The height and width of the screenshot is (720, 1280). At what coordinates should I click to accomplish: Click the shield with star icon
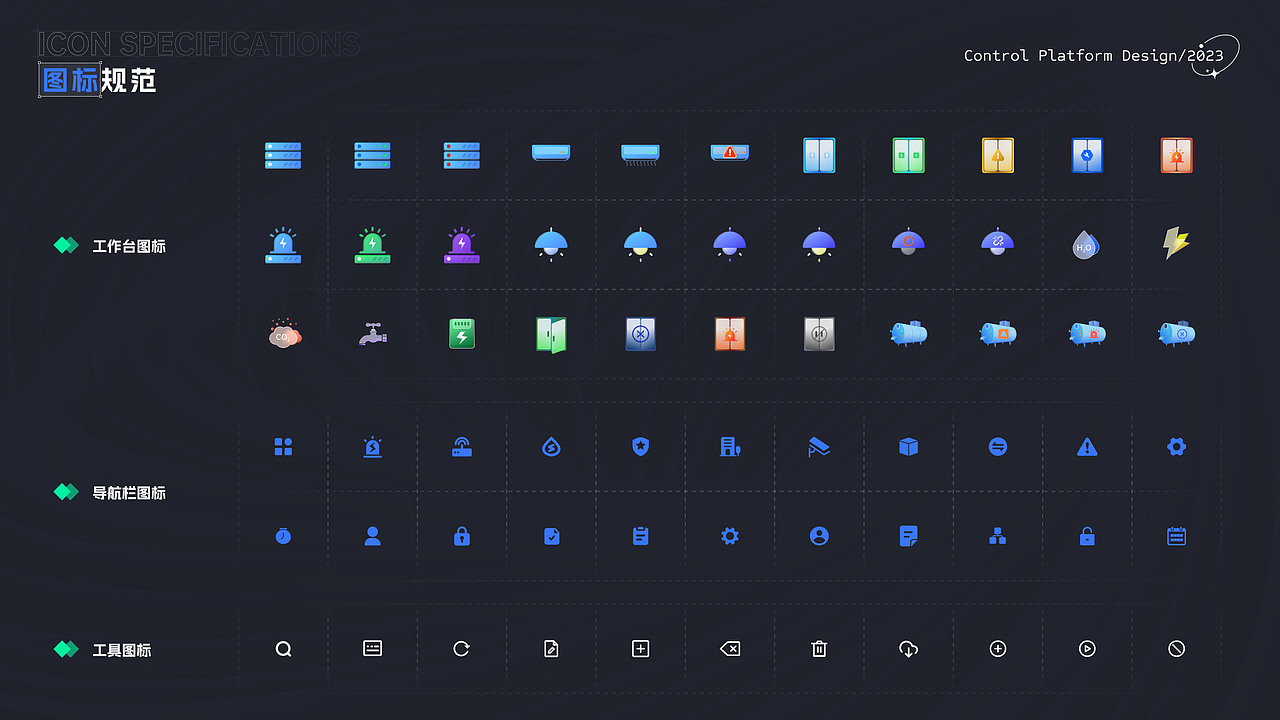click(640, 447)
